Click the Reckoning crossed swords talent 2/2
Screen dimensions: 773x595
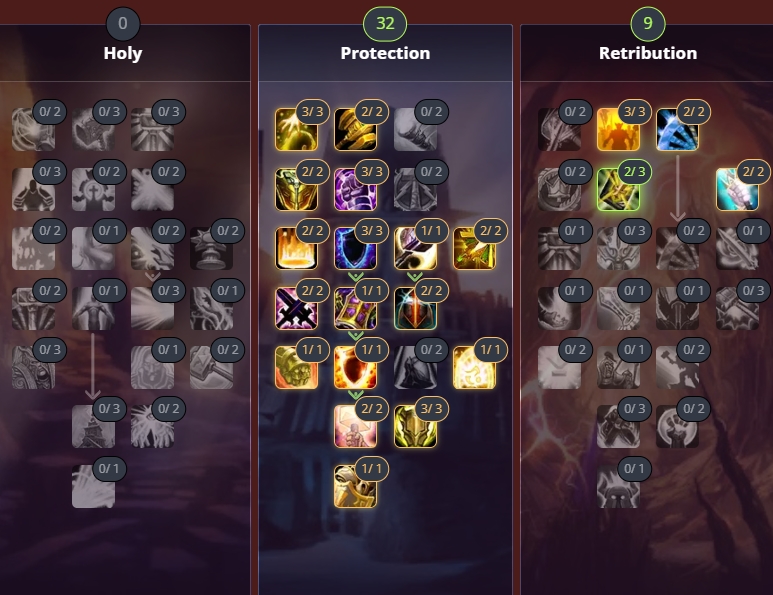click(296, 308)
